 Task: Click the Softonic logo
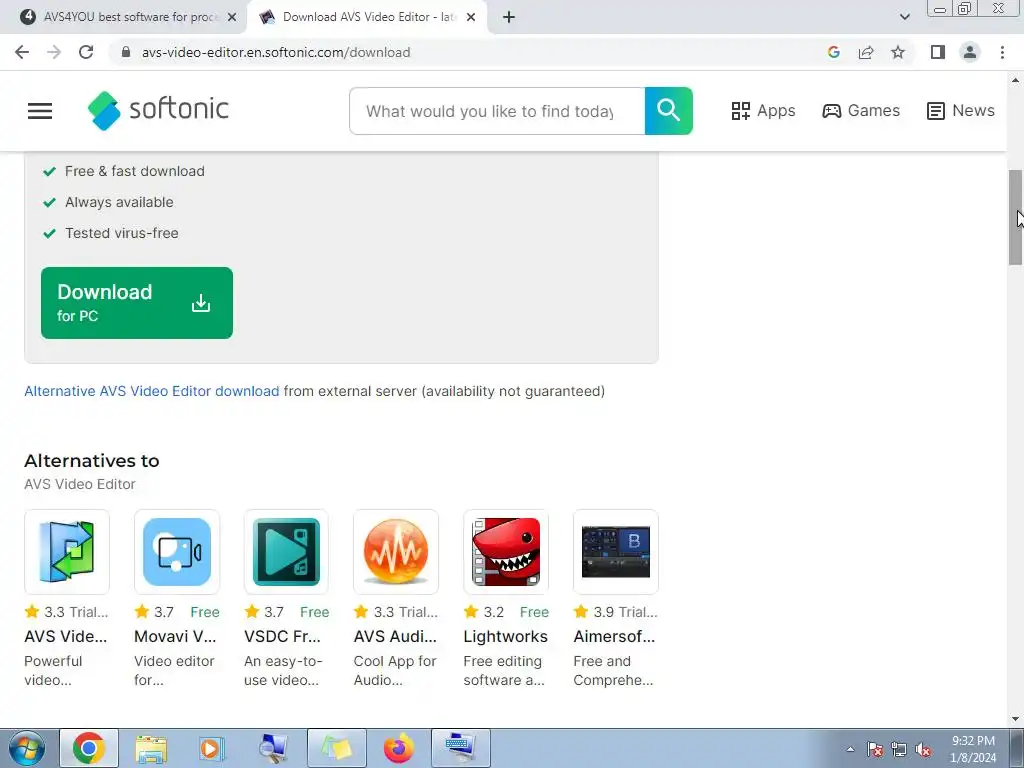[158, 110]
